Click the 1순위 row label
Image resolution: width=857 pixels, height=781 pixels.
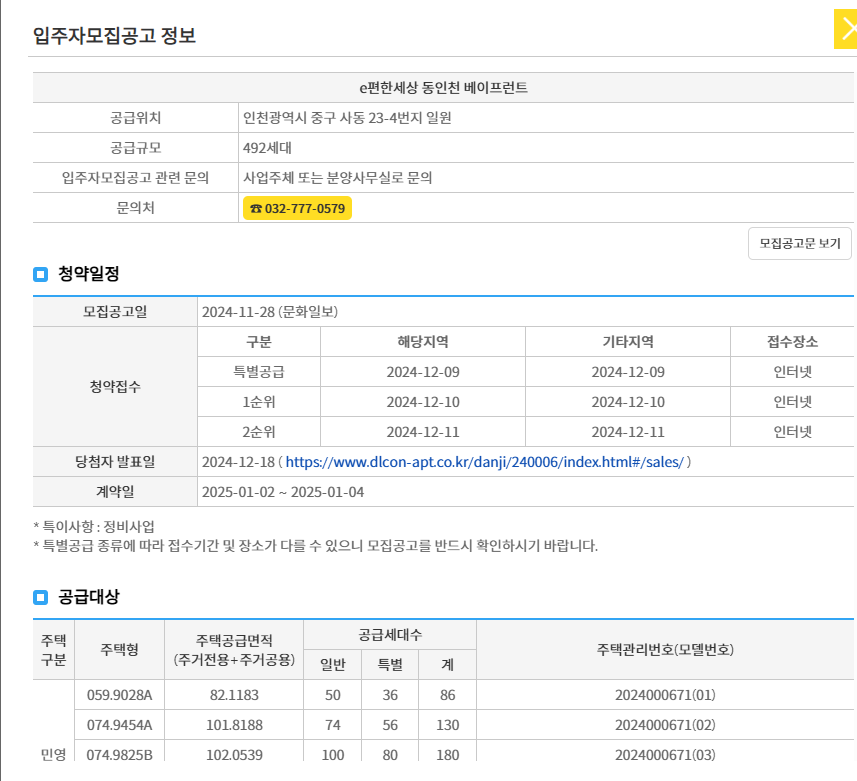pyautogui.click(x=259, y=402)
